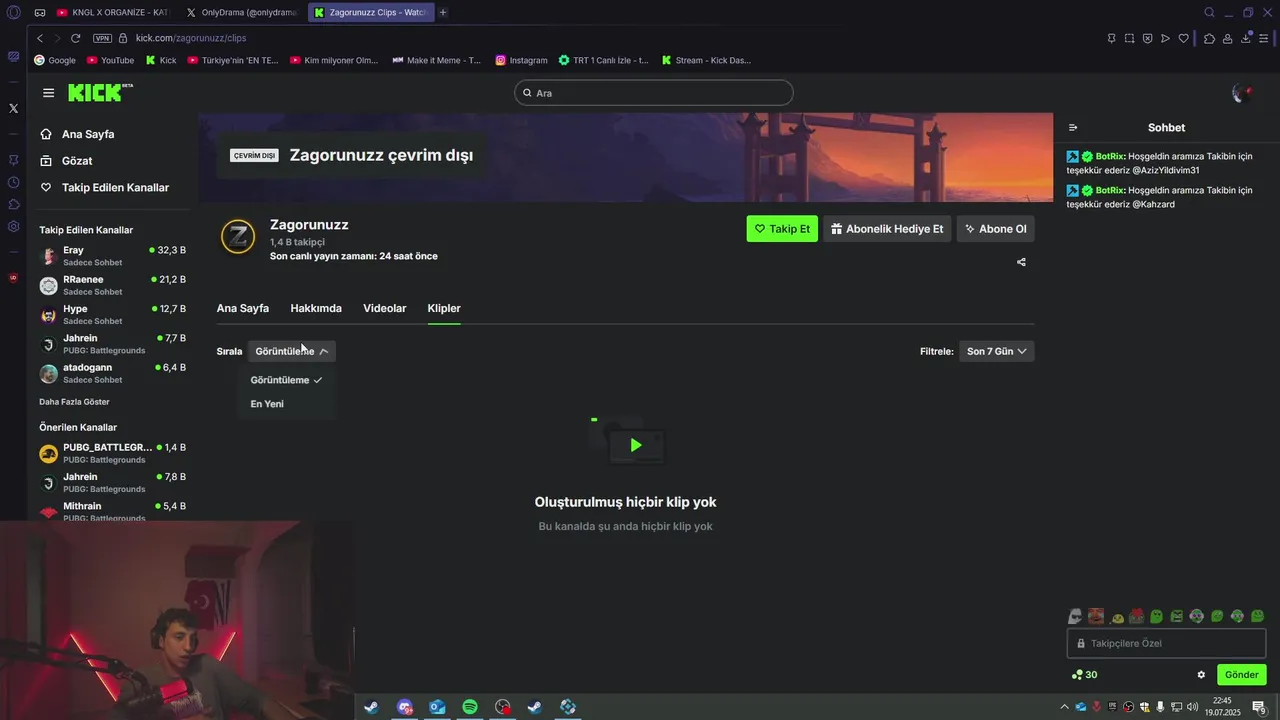The height and width of the screenshot is (720, 1280).
Task: Click the Abone Ol button
Action: pyautogui.click(x=995, y=229)
